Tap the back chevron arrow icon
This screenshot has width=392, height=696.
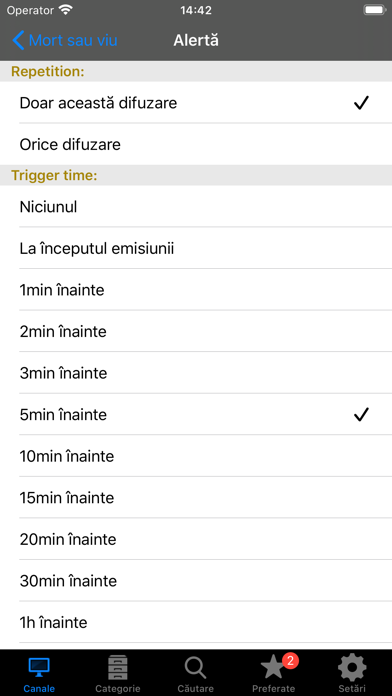pos(18,40)
